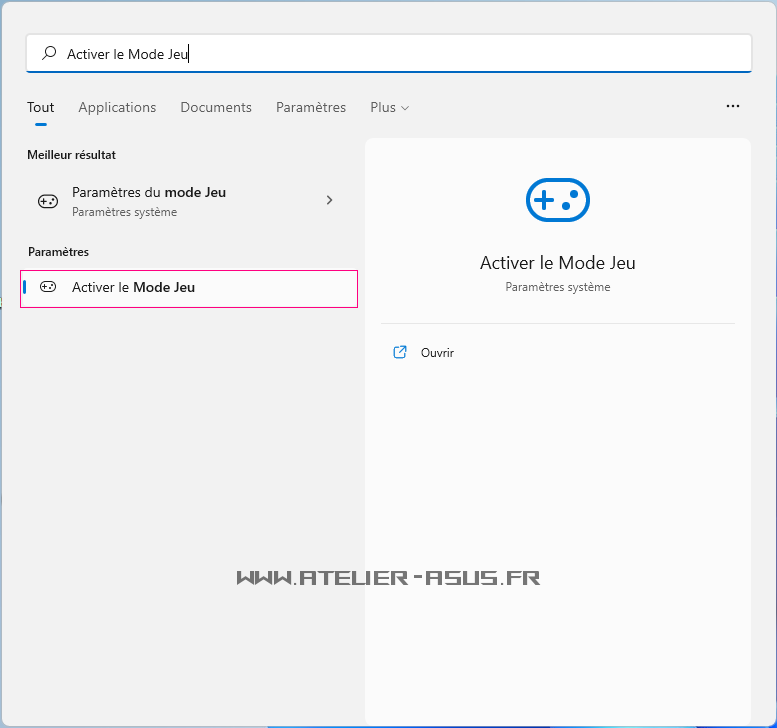Click the search field containing "Activer le Mode Jeu"
The image size is (777, 728).
pos(400,54)
